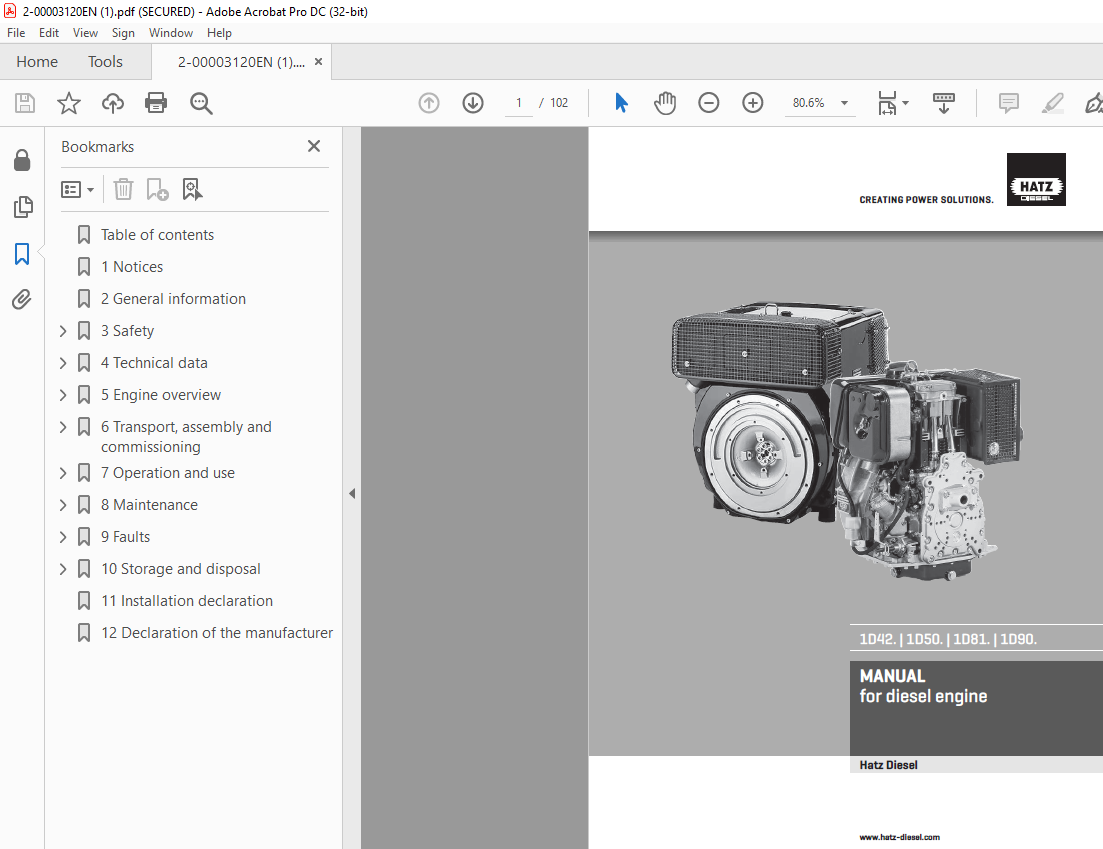Jump to Table of contents bookmark
The width and height of the screenshot is (1103, 849).
click(157, 235)
